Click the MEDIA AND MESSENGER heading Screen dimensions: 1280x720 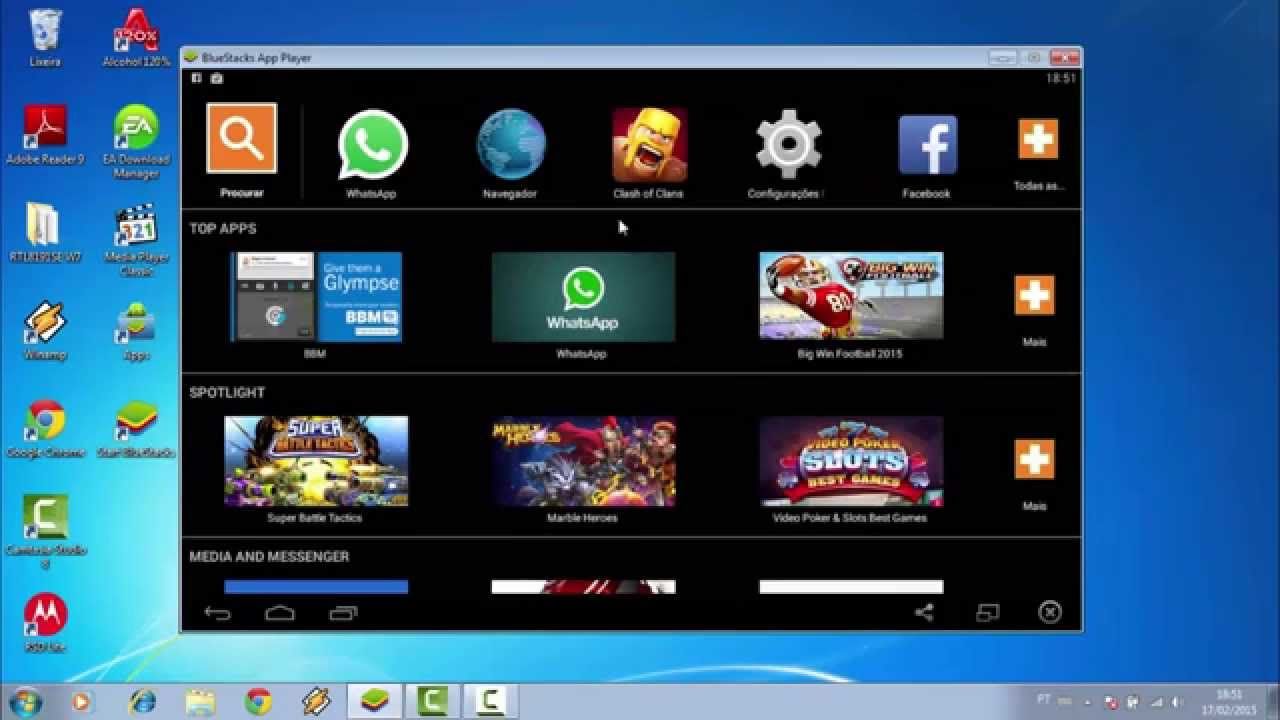coord(269,556)
